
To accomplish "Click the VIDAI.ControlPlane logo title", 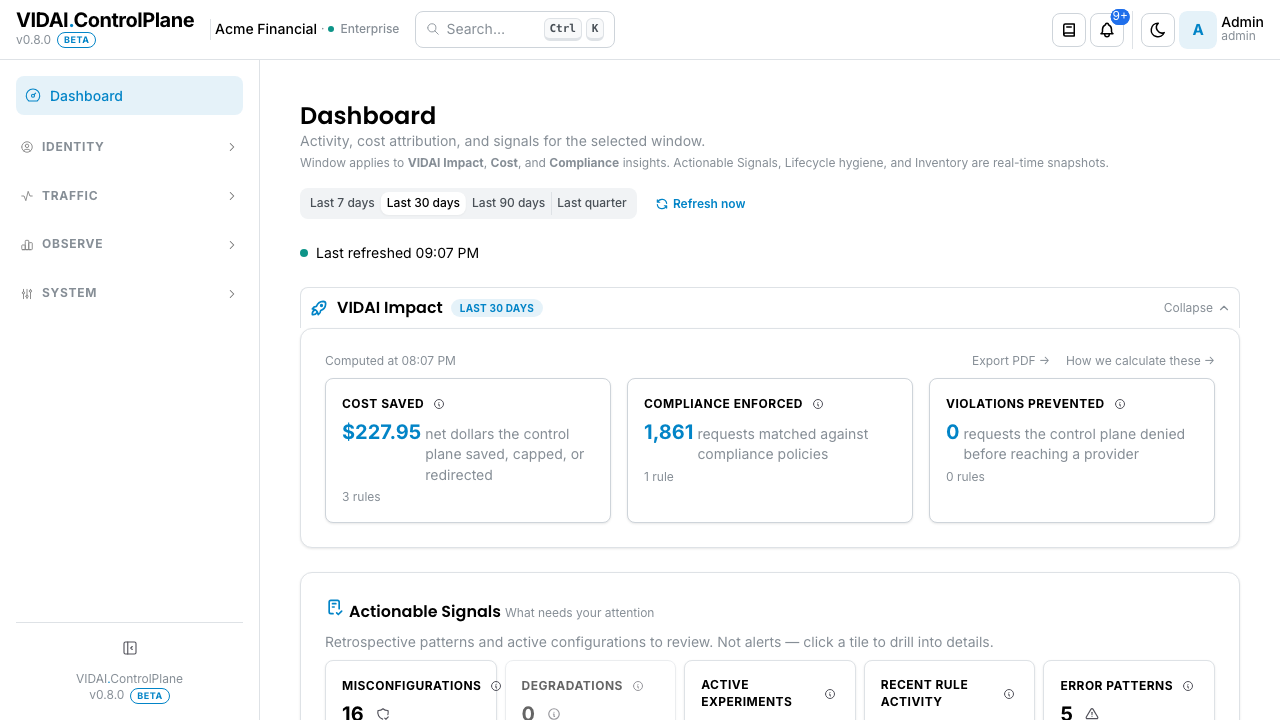I will (x=105, y=20).
